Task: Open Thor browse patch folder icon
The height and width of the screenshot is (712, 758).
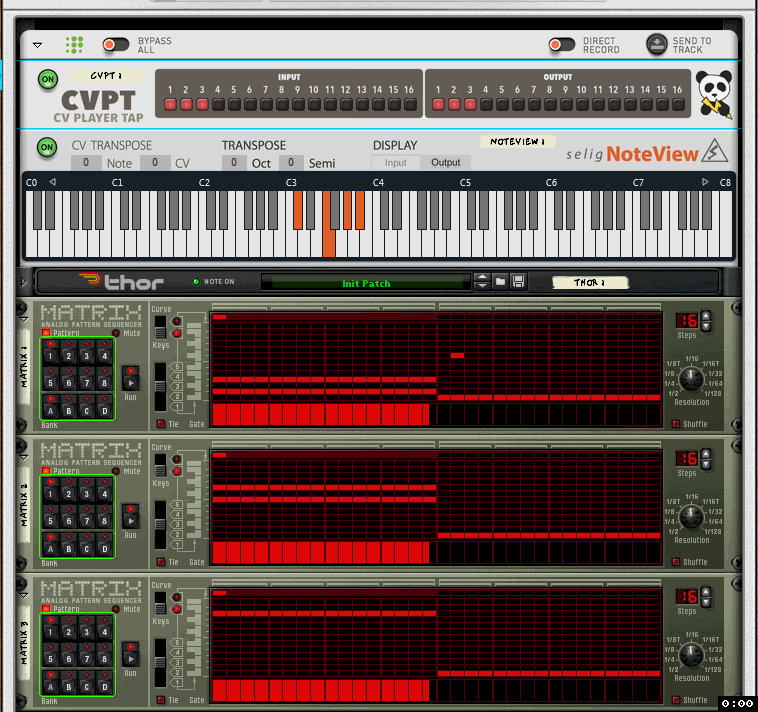Action: (x=500, y=281)
